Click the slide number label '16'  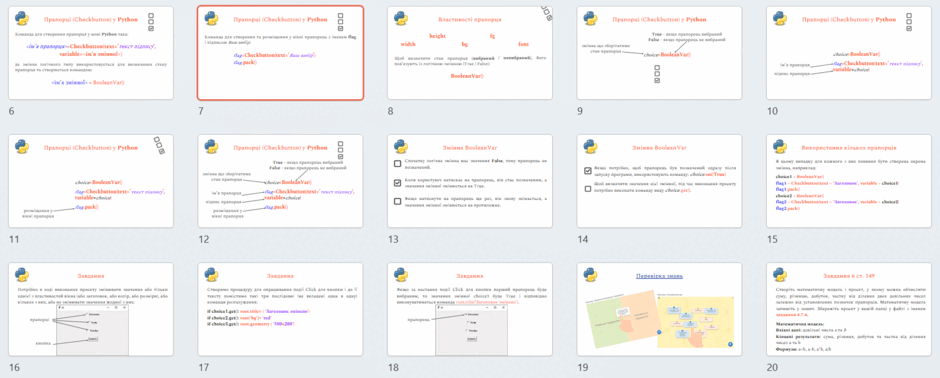coord(14,368)
